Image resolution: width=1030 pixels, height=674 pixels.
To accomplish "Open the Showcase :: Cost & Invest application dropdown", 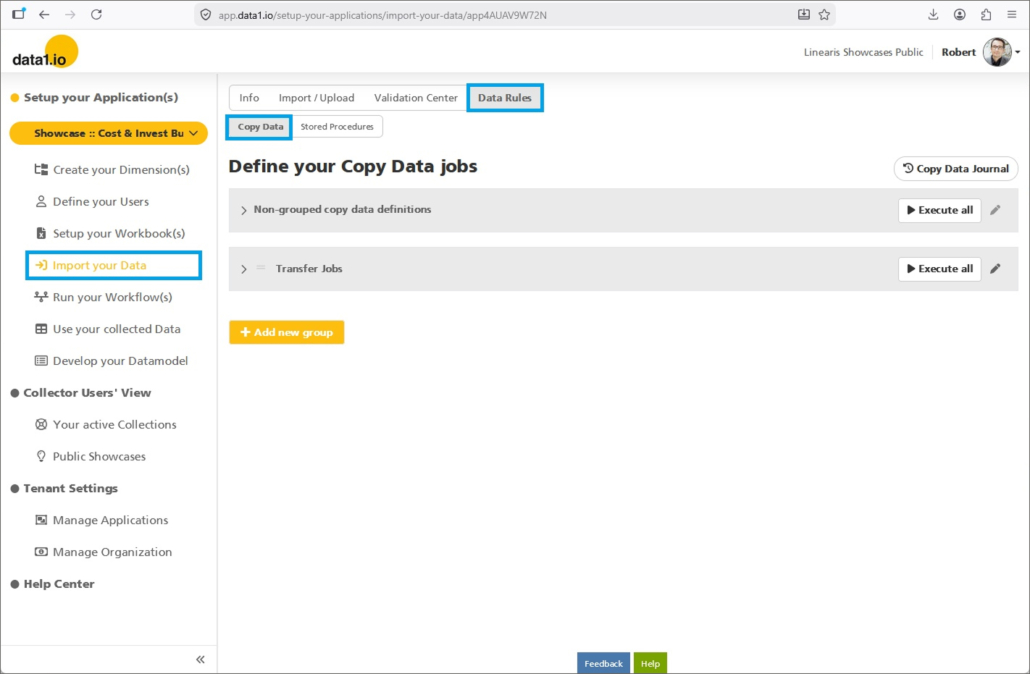I will click(108, 133).
